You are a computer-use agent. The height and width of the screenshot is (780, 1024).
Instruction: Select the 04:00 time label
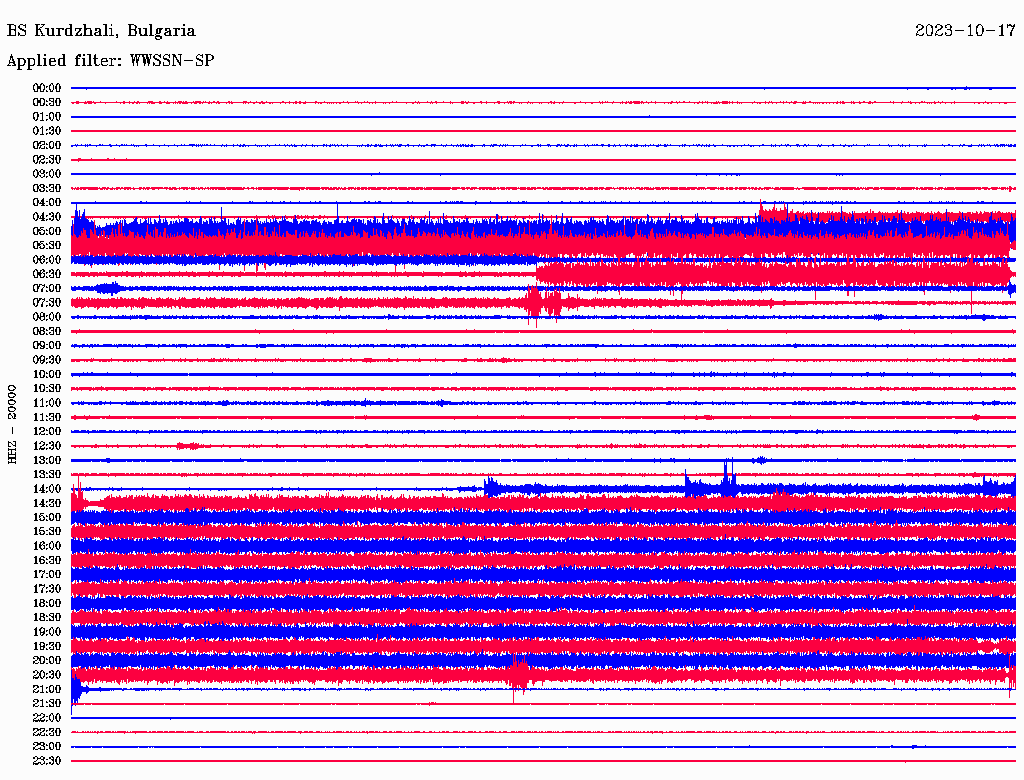click(x=46, y=203)
